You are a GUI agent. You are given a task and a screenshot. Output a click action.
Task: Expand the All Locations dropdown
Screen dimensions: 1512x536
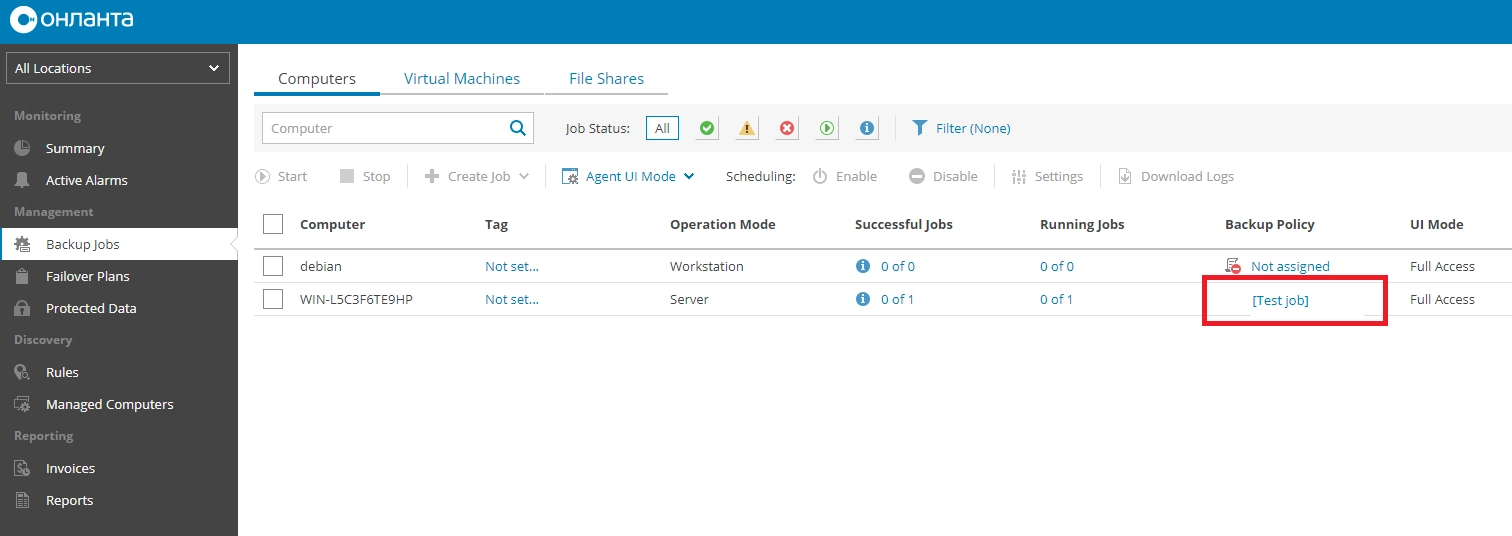pyautogui.click(x=118, y=68)
